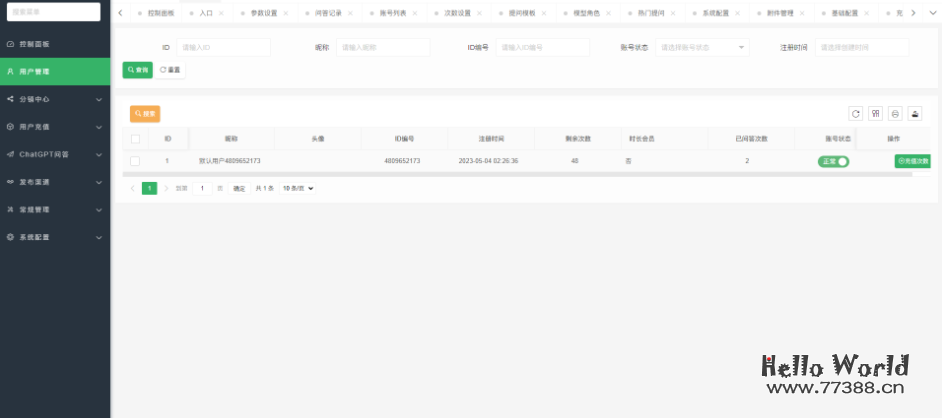Expand 用户充值 sidebar menu
942x418 pixels.
55,127
